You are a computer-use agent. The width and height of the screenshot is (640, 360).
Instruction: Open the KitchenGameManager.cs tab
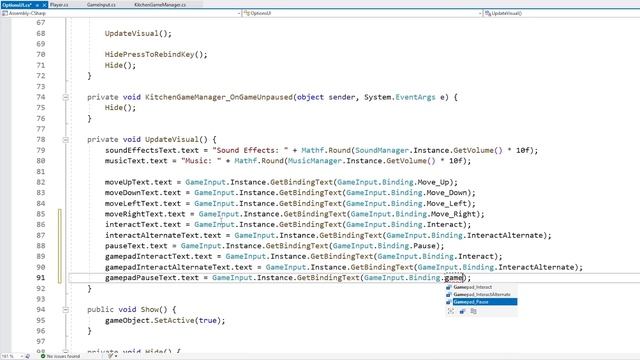pyautogui.click(x=160, y=4)
